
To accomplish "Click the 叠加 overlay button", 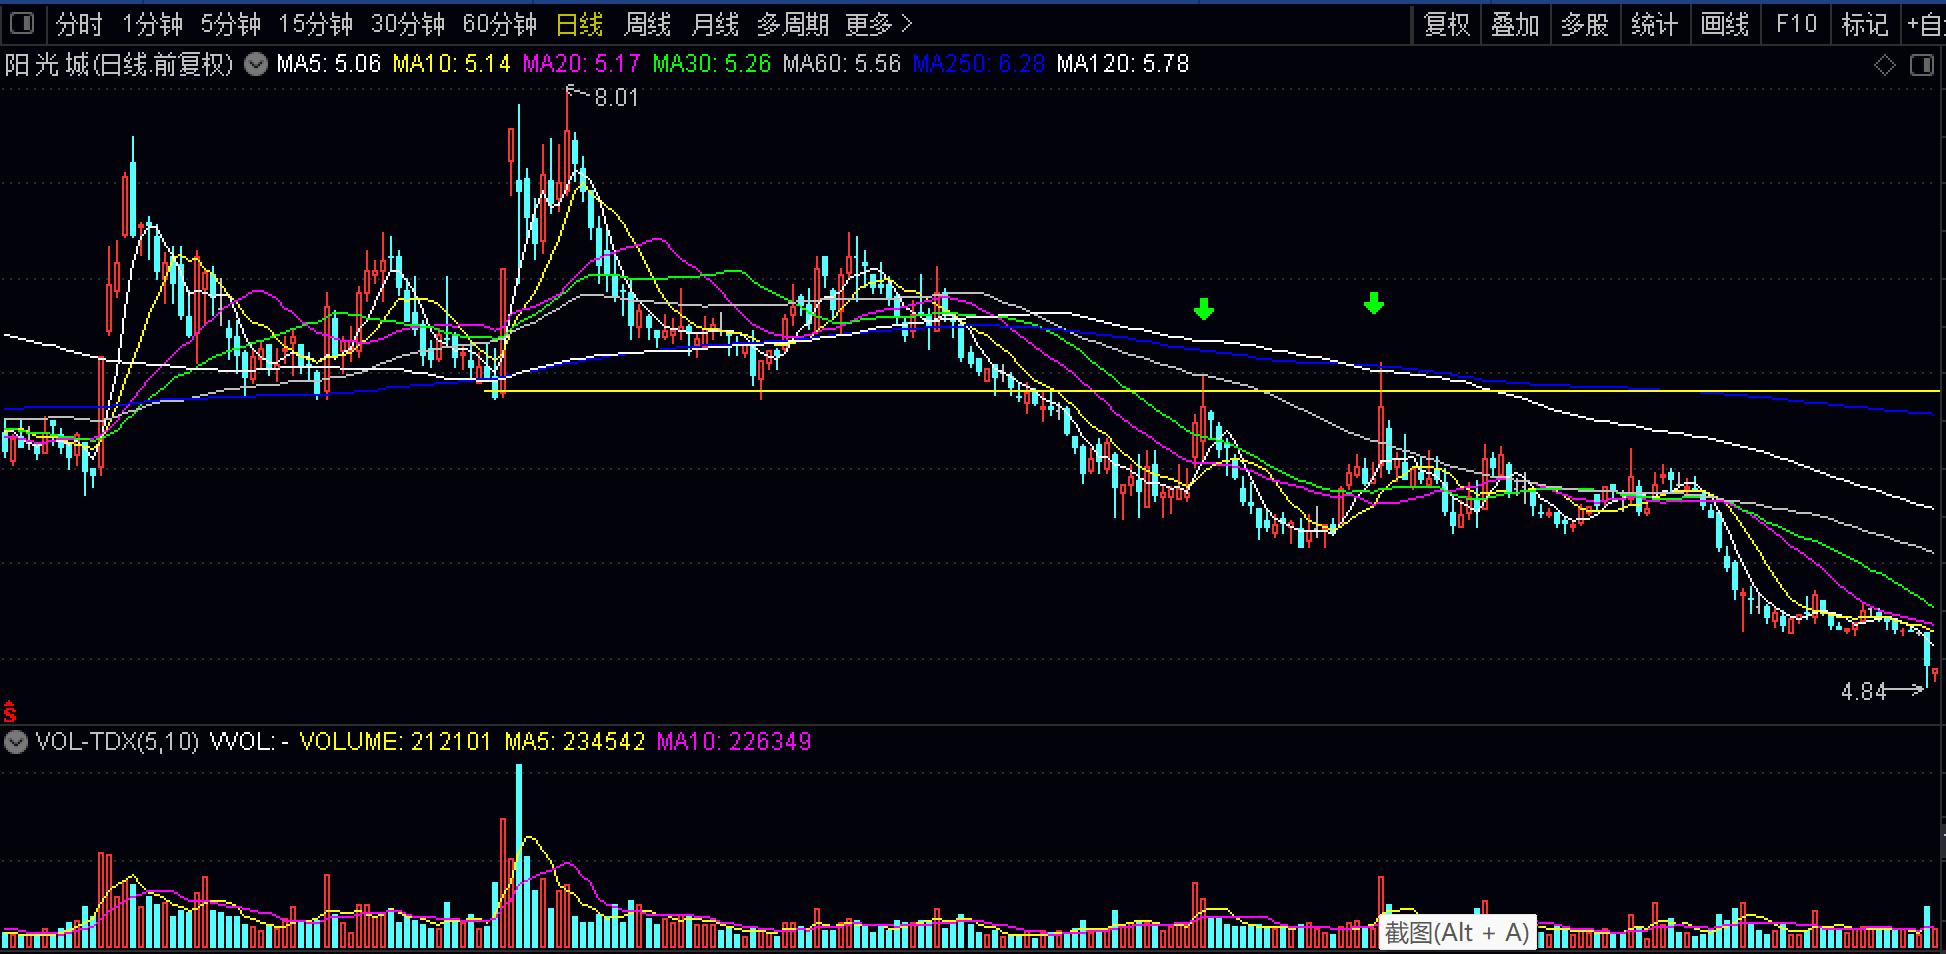I will pyautogui.click(x=1515, y=24).
